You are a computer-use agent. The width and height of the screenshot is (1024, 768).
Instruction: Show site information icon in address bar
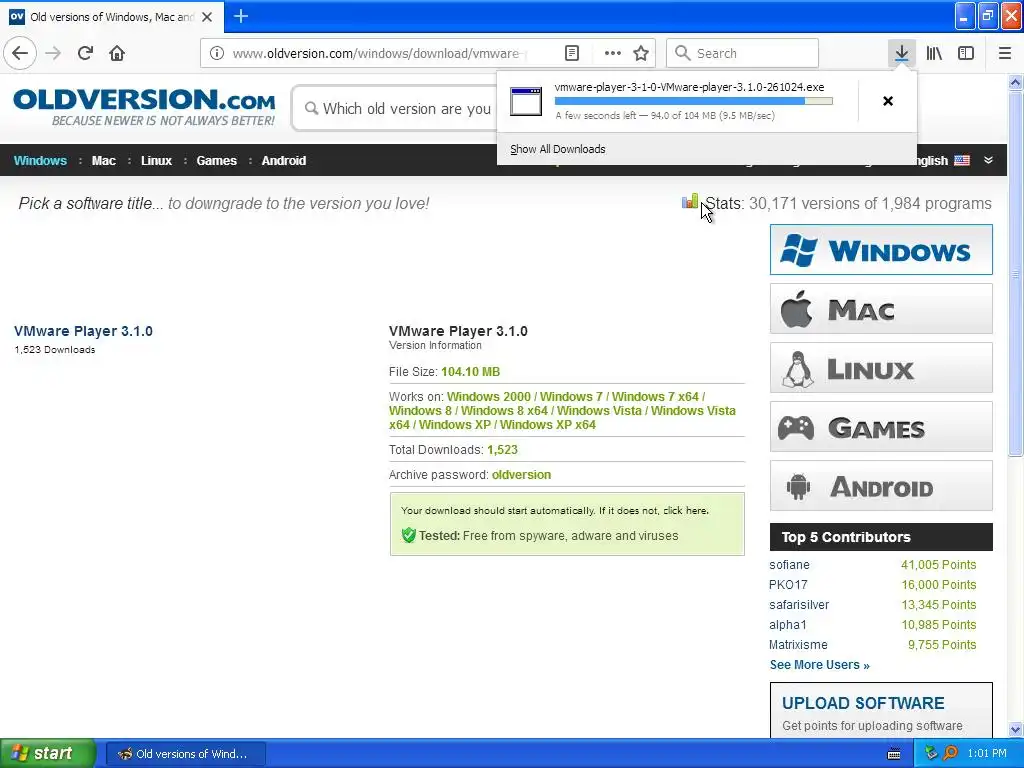217,53
